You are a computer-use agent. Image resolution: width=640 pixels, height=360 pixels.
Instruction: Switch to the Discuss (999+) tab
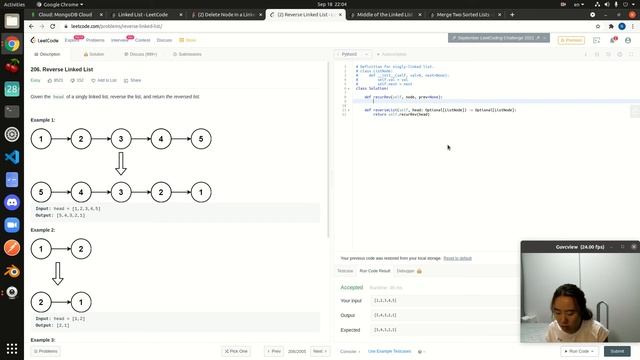tap(140, 54)
